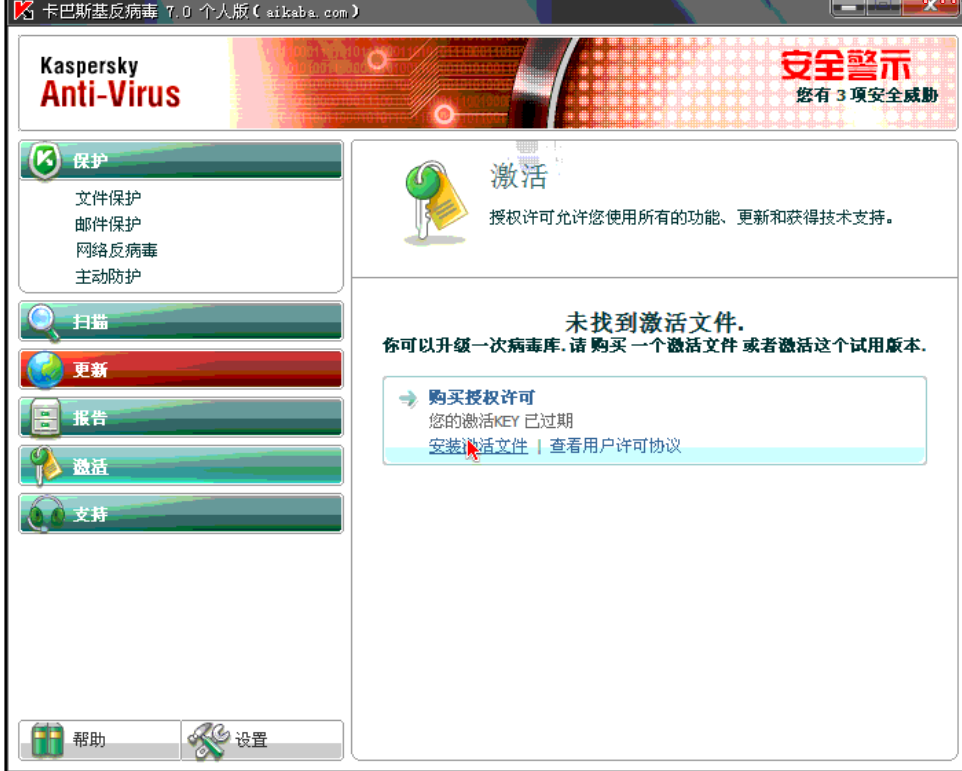Click the Kaspersky logo in the title bar
This screenshot has width=962, height=771.
click(x=23, y=10)
